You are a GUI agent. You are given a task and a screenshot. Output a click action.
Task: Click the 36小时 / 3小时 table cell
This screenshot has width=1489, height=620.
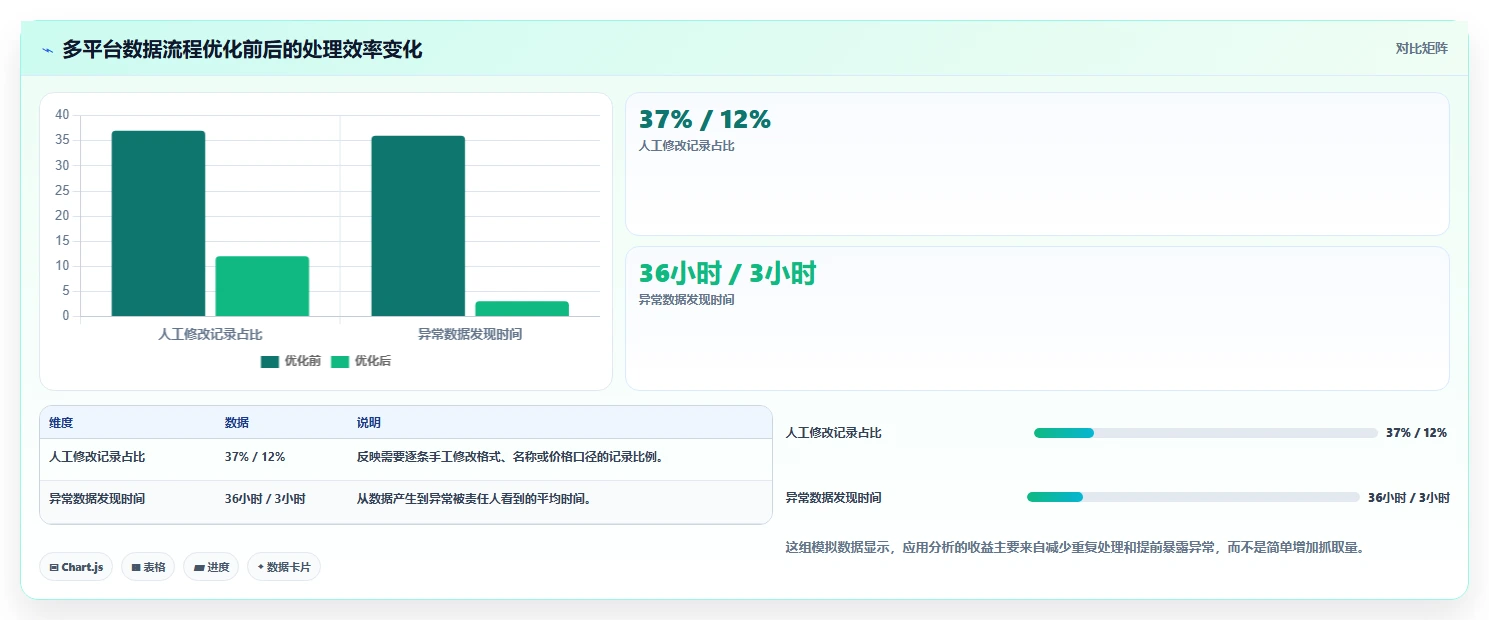265,499
